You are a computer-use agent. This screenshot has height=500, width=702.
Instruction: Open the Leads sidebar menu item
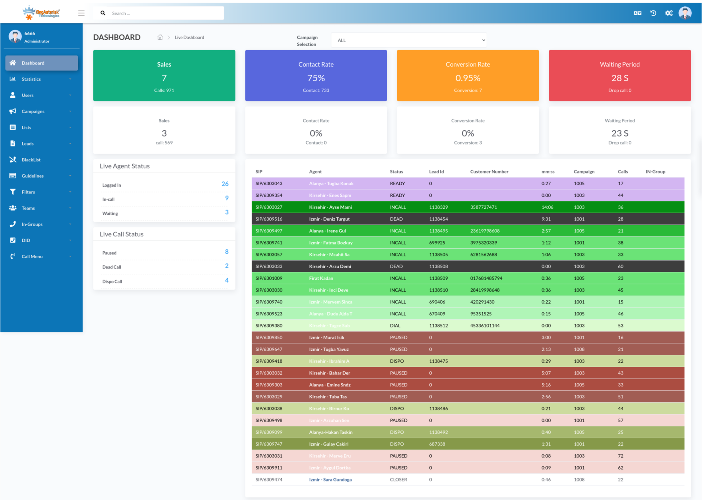(x=40, y=143)
